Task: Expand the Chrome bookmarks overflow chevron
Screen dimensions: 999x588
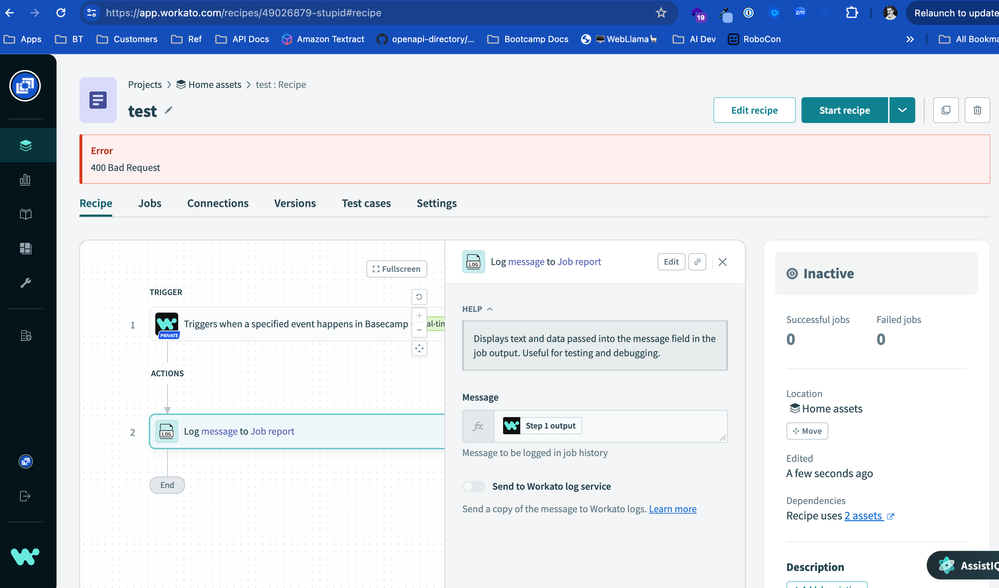Action: 910,39
